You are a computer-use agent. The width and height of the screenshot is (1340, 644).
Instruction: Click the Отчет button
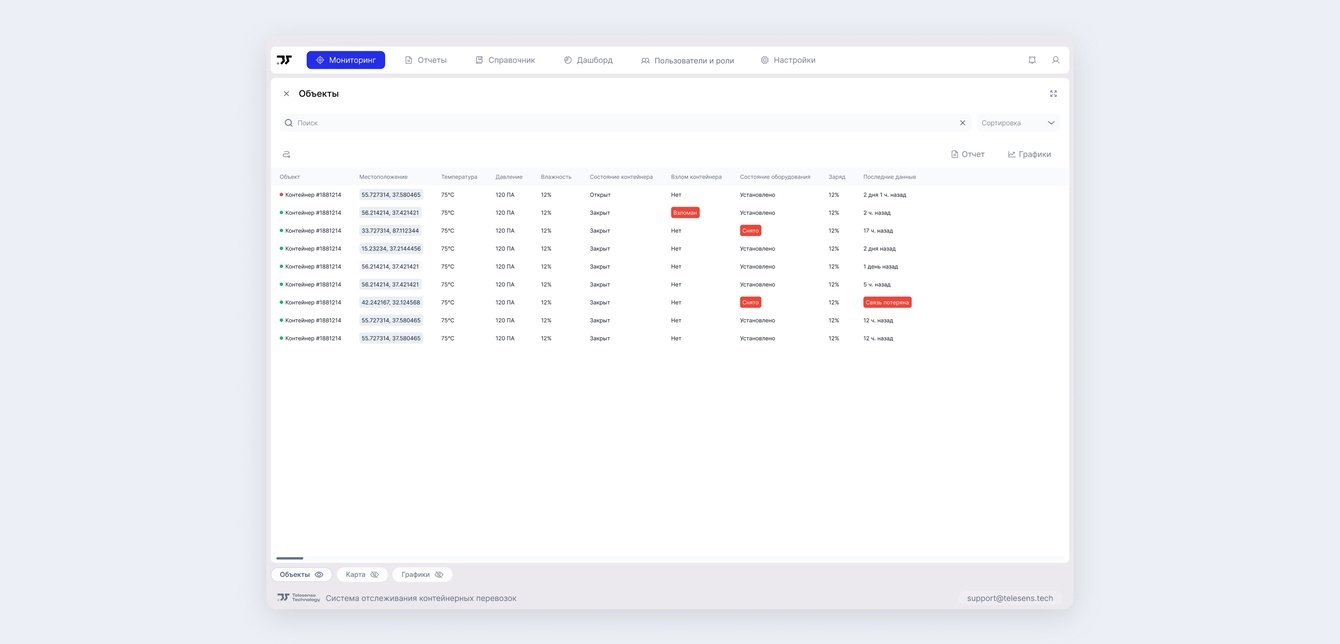tap(967, 154)
